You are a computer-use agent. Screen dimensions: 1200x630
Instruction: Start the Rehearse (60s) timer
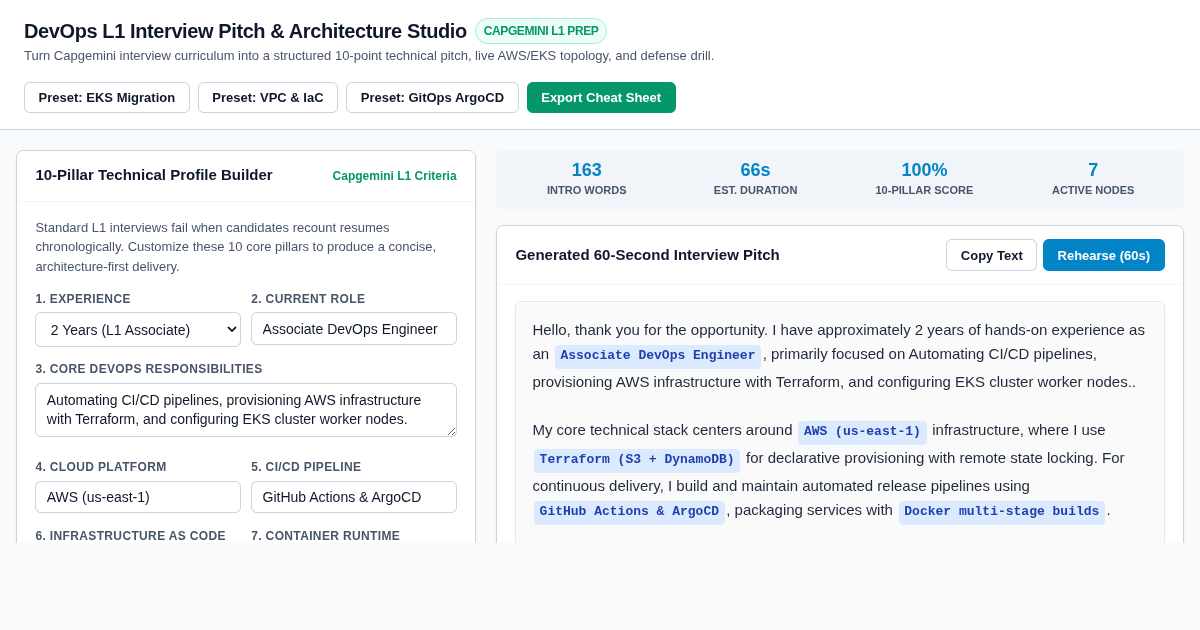coord(1104,255)
